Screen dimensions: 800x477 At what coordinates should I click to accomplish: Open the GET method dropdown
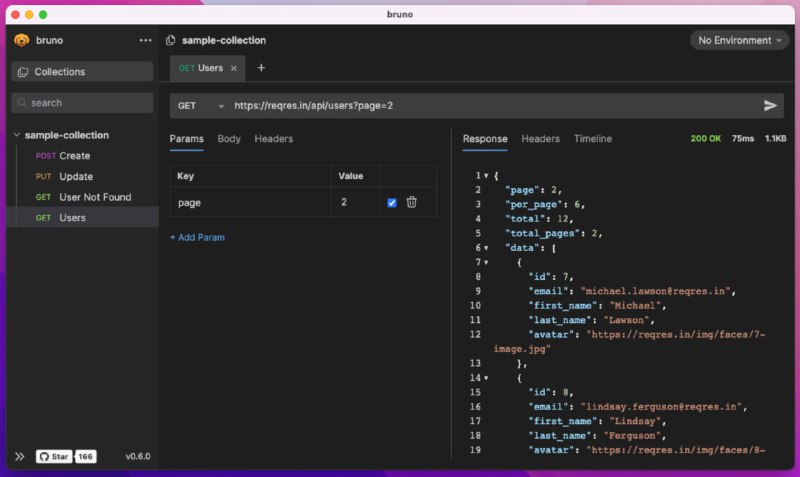[201, 106]
